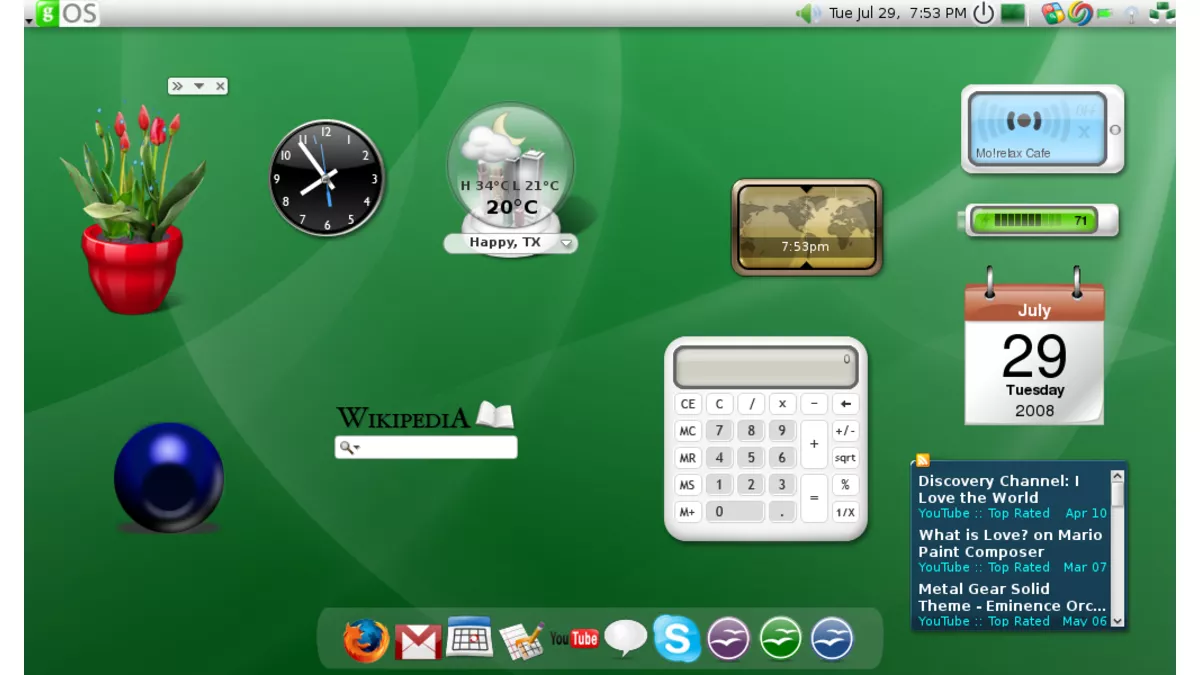Open Google Calendar from the dock
Image resolution: width=1200 pixels, height=675 pixels.
pyautogui.click(x=468, y=638)
